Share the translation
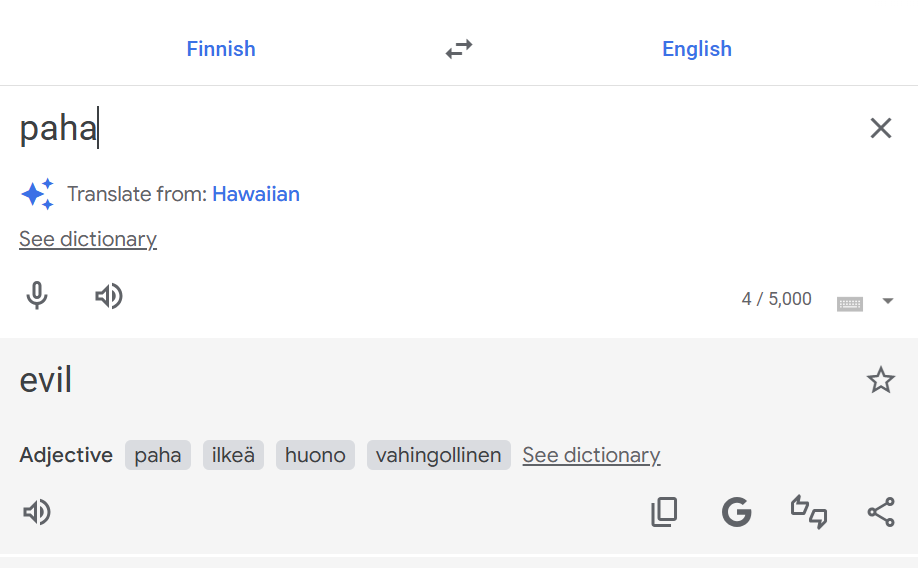 [x=880, y=513]
